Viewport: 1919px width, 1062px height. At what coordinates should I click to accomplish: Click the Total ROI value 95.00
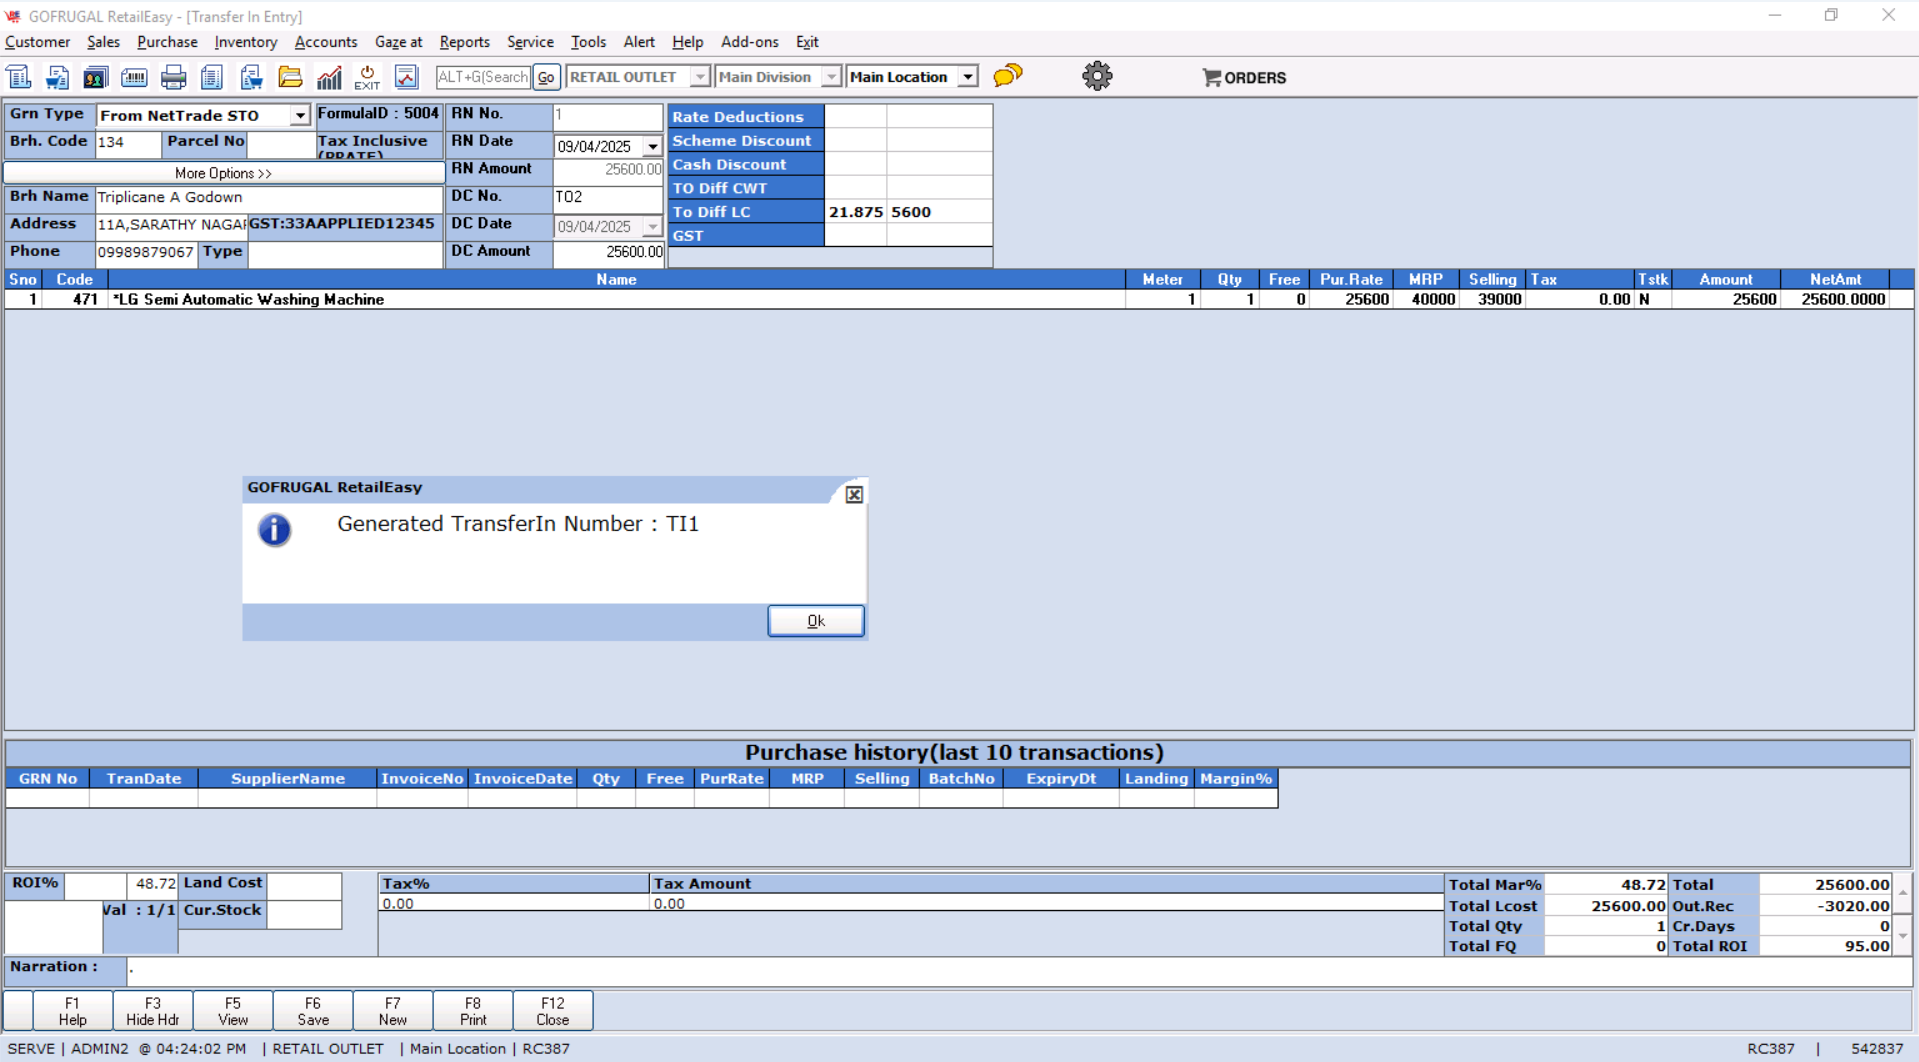click(1825, 946)
